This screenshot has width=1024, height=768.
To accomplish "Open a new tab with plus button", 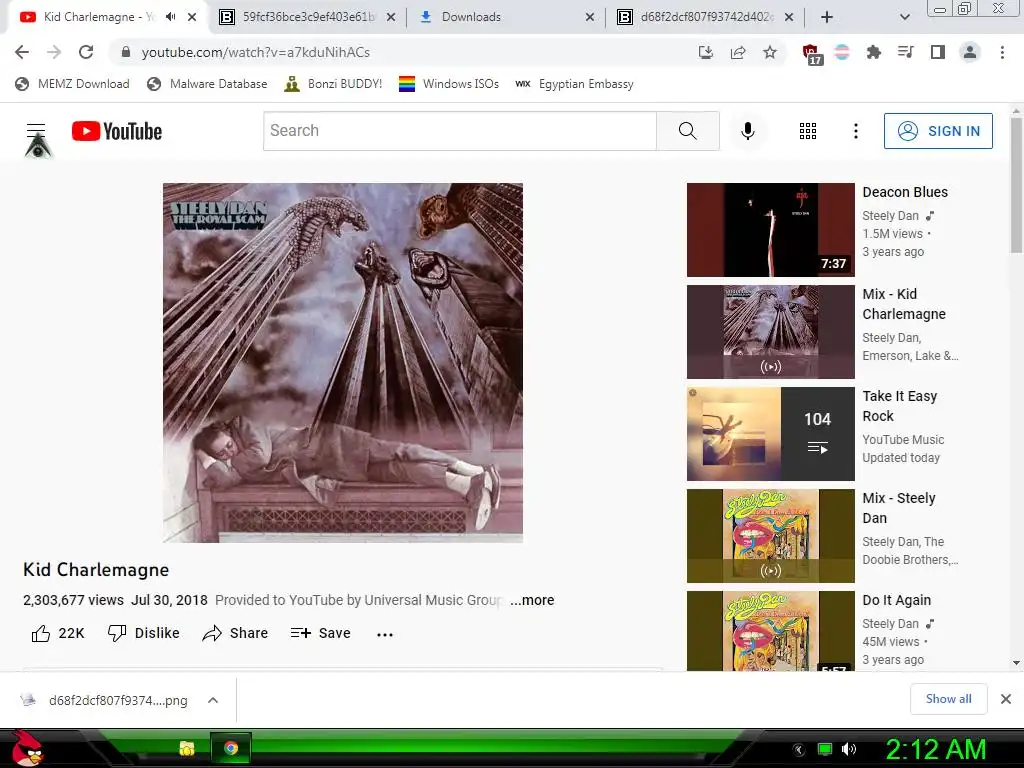I will tap(827, 17).
